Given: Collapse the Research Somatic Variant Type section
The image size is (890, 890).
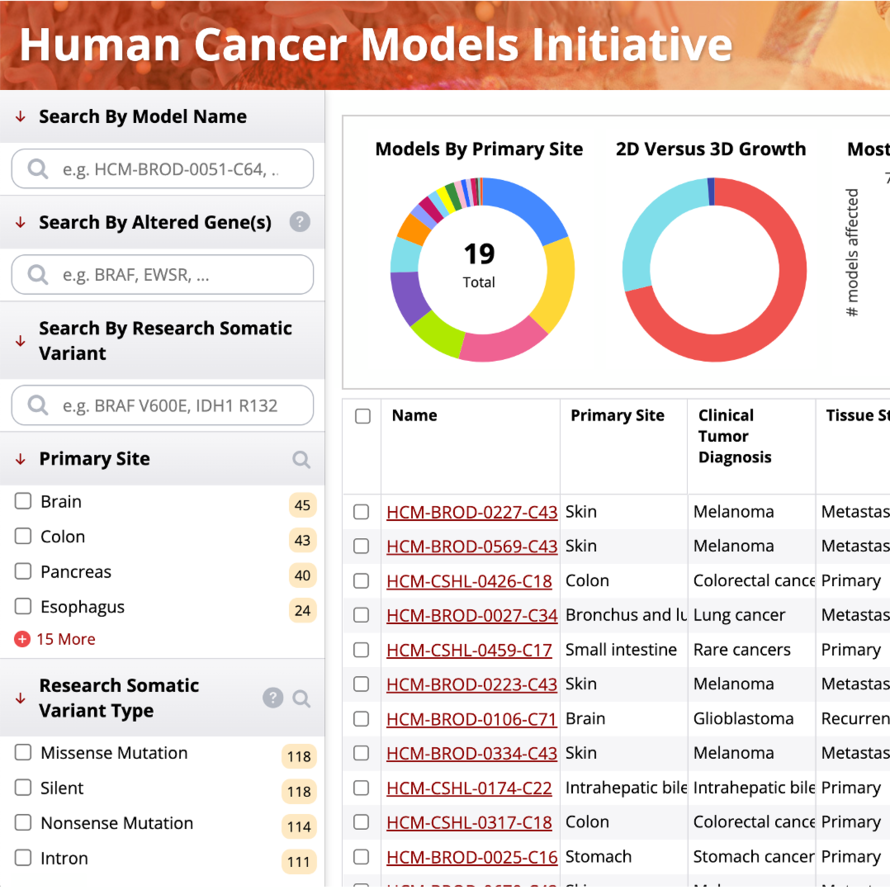Looking at the screenshot, I should click(18, 697).
